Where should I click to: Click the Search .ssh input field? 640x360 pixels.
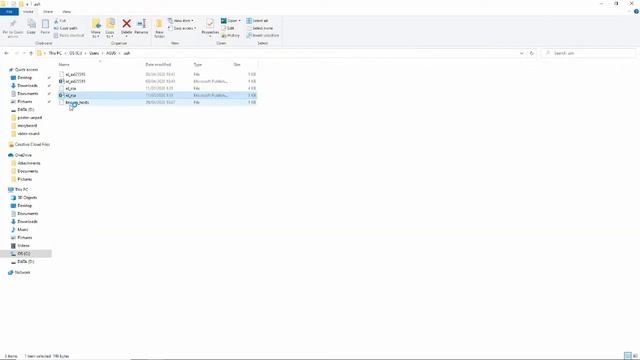[x=589, y=53]
